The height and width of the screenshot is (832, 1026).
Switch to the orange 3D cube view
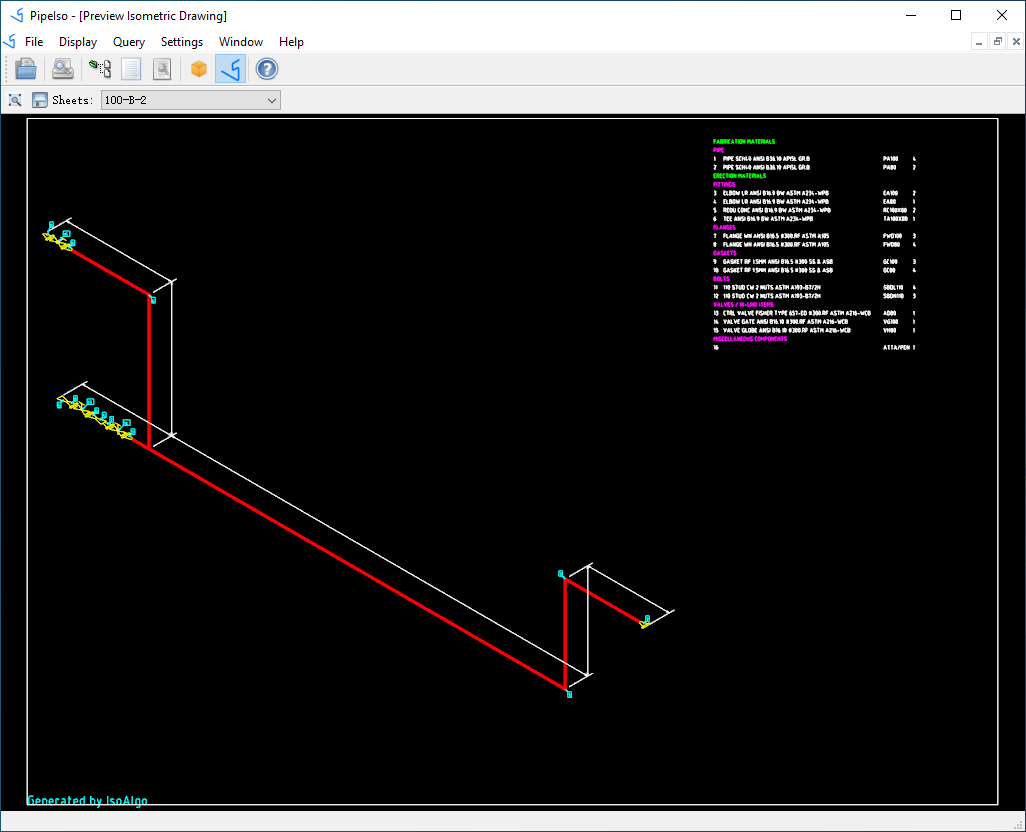pyautogui.click(x=199, y=69)
